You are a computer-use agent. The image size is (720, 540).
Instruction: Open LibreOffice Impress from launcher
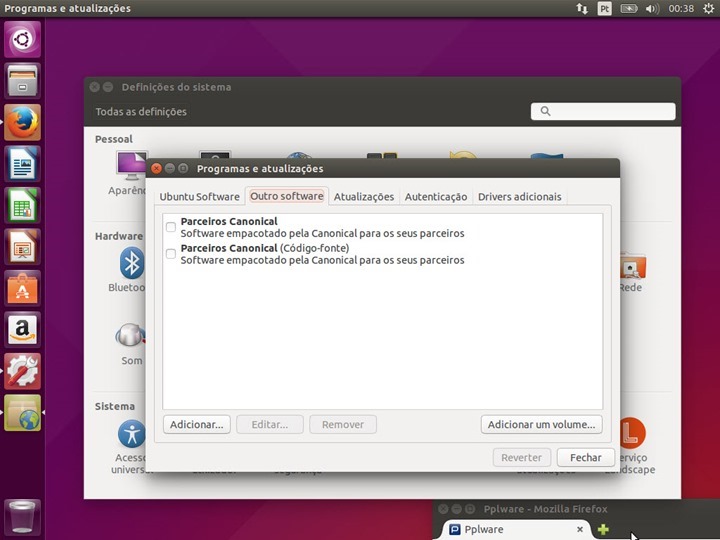click(22, 247)
